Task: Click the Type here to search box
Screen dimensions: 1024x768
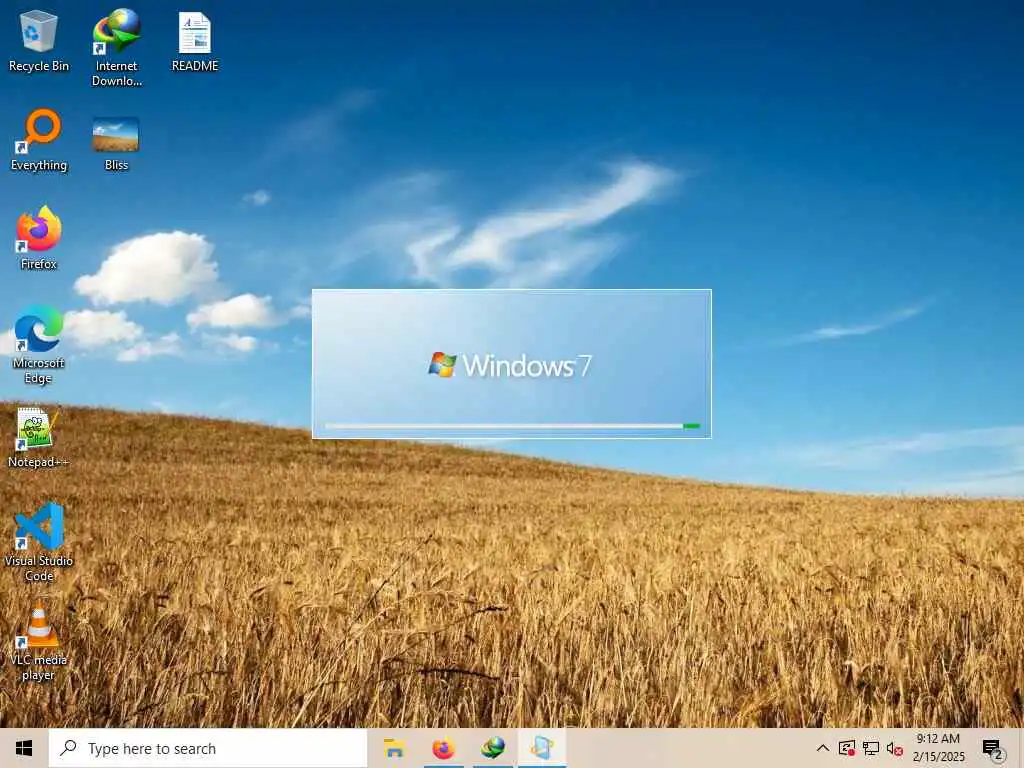Action: [x=208, y=748]
